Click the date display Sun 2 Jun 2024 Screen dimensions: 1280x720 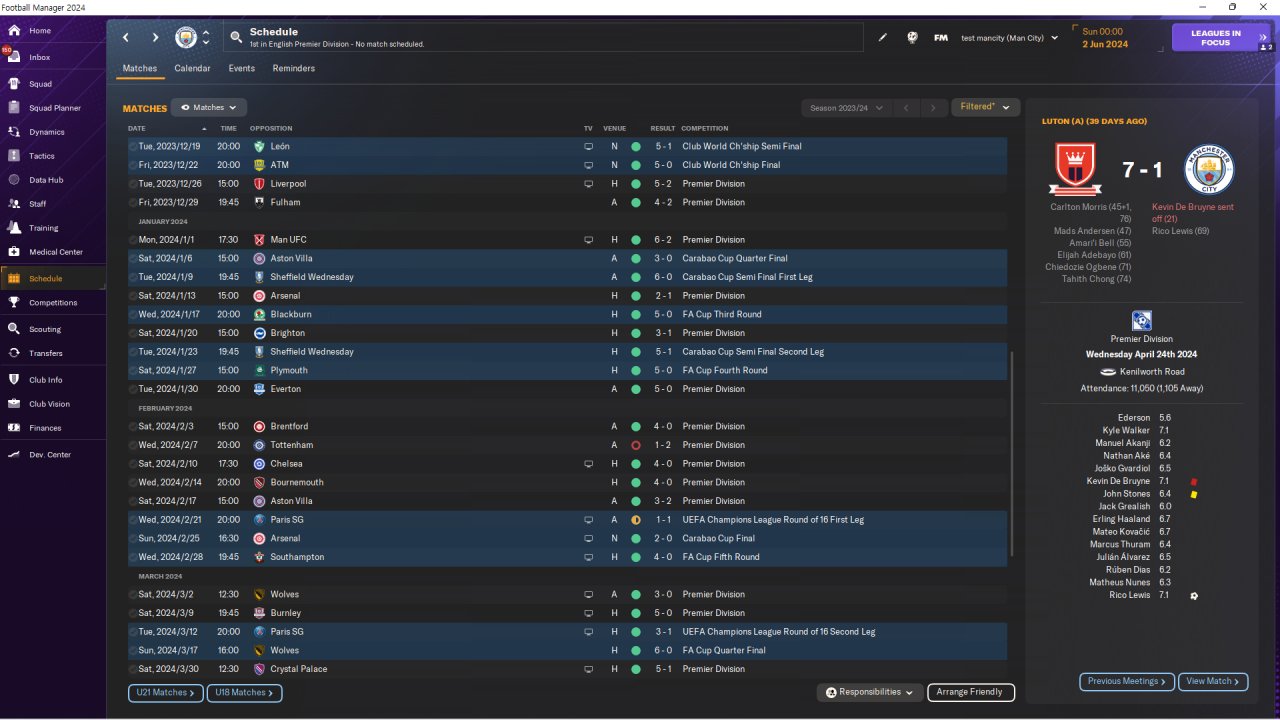tap(1104, 38)
